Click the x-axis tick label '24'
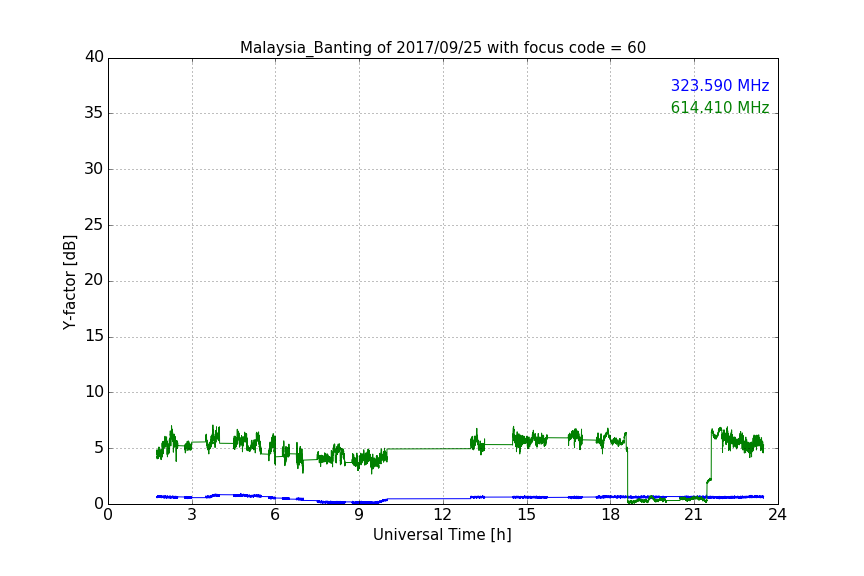The width and height of the screenshot is (864, 576). [x=777, y=515]
